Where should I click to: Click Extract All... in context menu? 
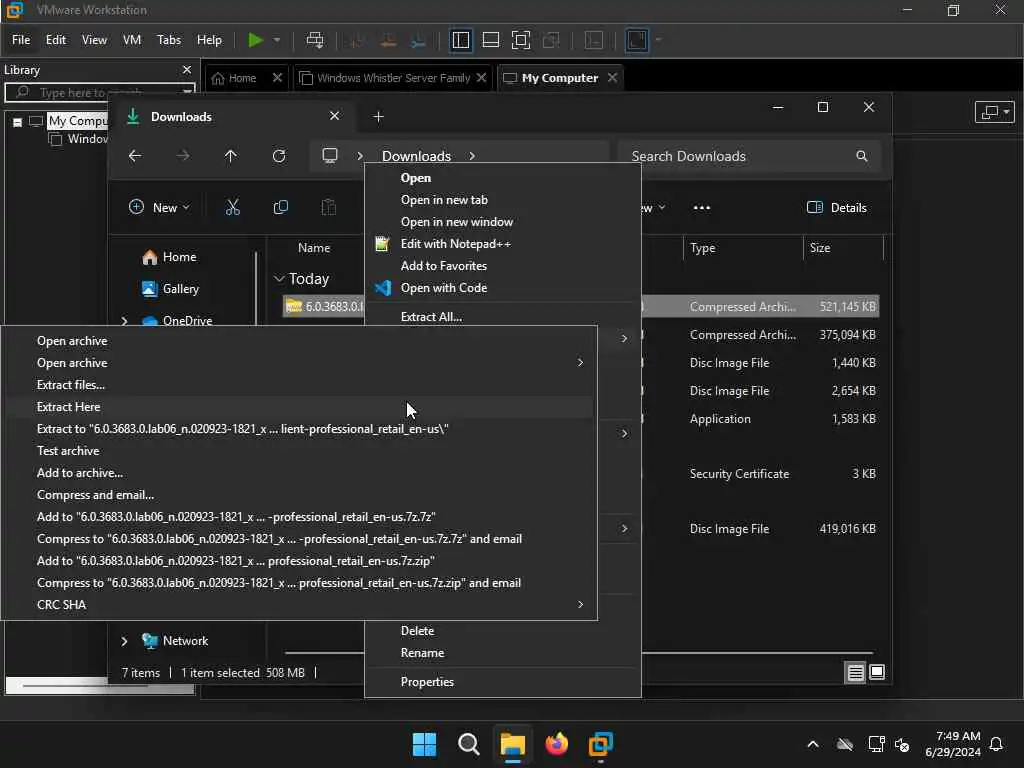(x=502, y=317)
